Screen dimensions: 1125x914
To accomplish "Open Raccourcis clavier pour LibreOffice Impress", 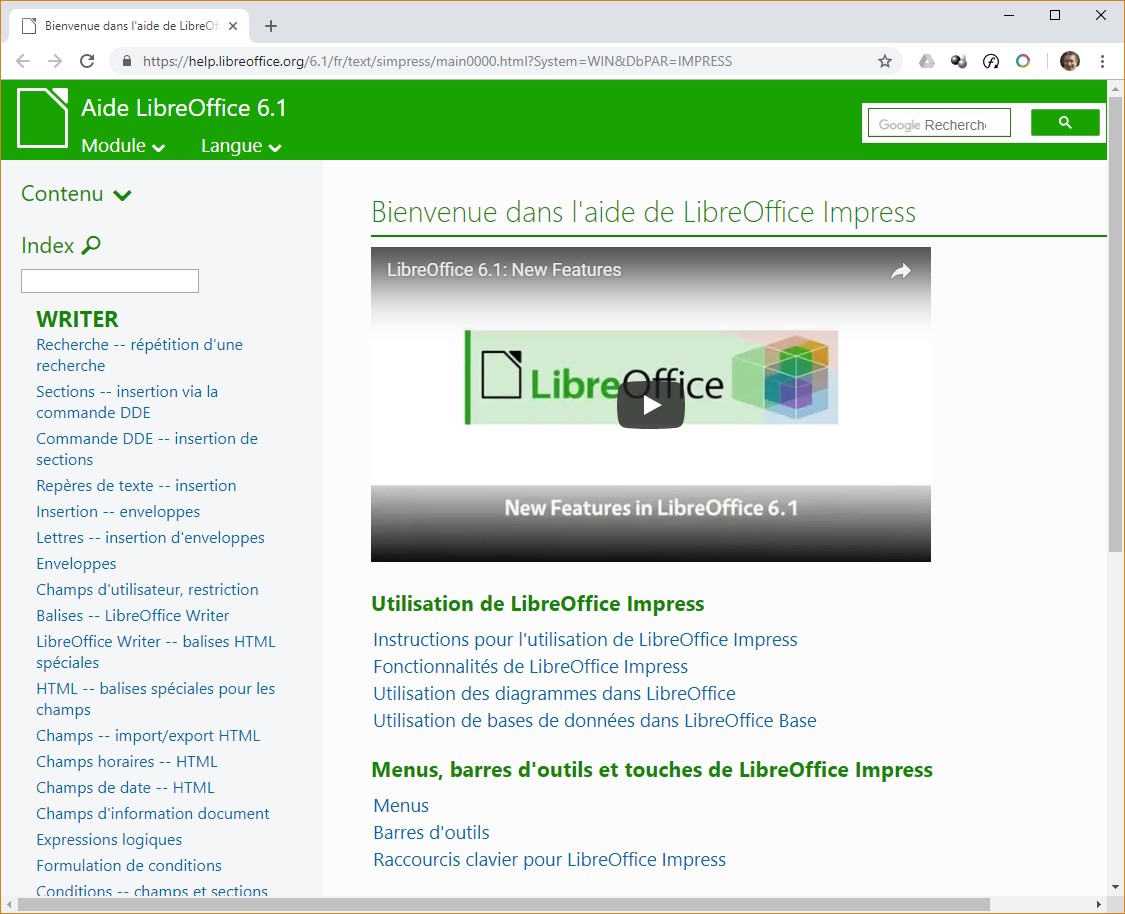I will 550,859.
